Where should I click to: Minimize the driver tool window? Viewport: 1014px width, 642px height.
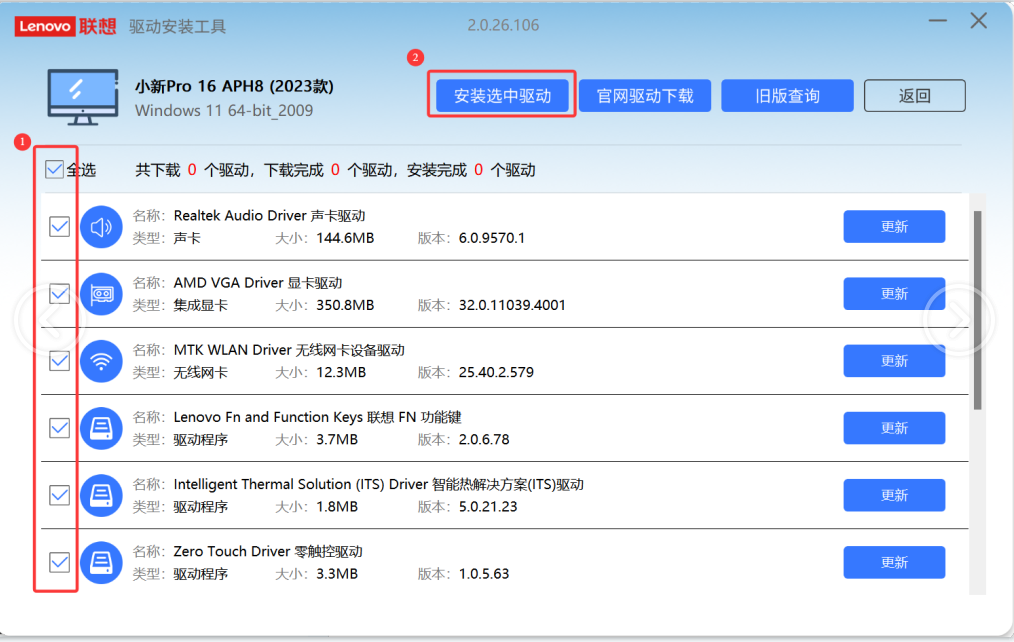(x=938, y=21)
